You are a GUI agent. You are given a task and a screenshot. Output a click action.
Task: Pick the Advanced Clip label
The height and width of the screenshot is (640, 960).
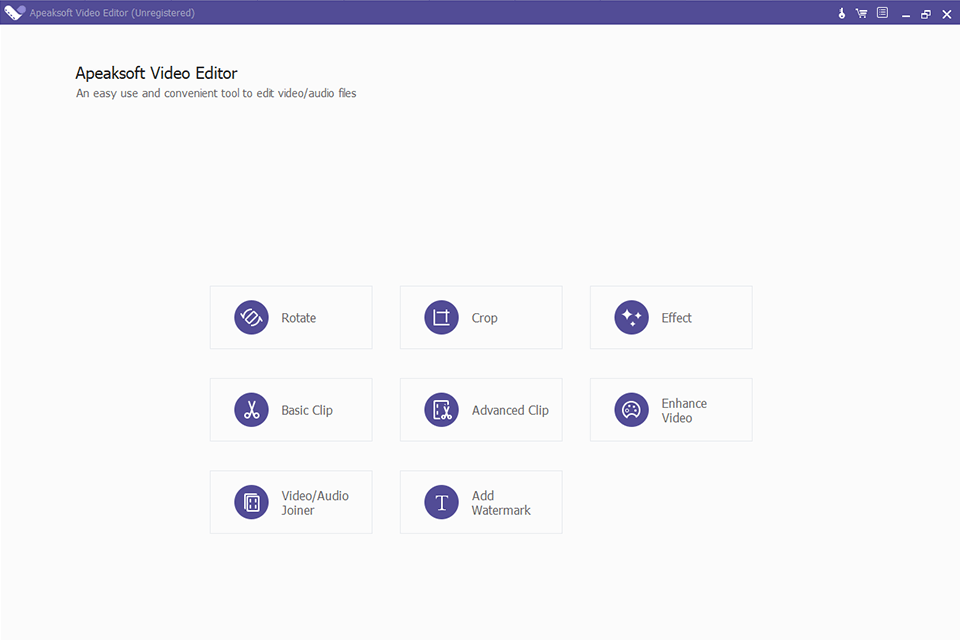click(x=510, y=410)
